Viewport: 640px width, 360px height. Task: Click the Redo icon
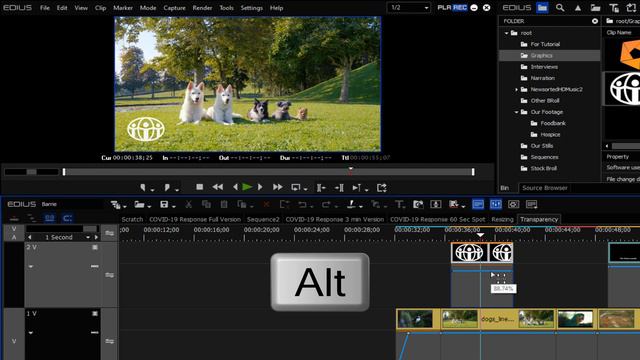click(x=326, y=204)
